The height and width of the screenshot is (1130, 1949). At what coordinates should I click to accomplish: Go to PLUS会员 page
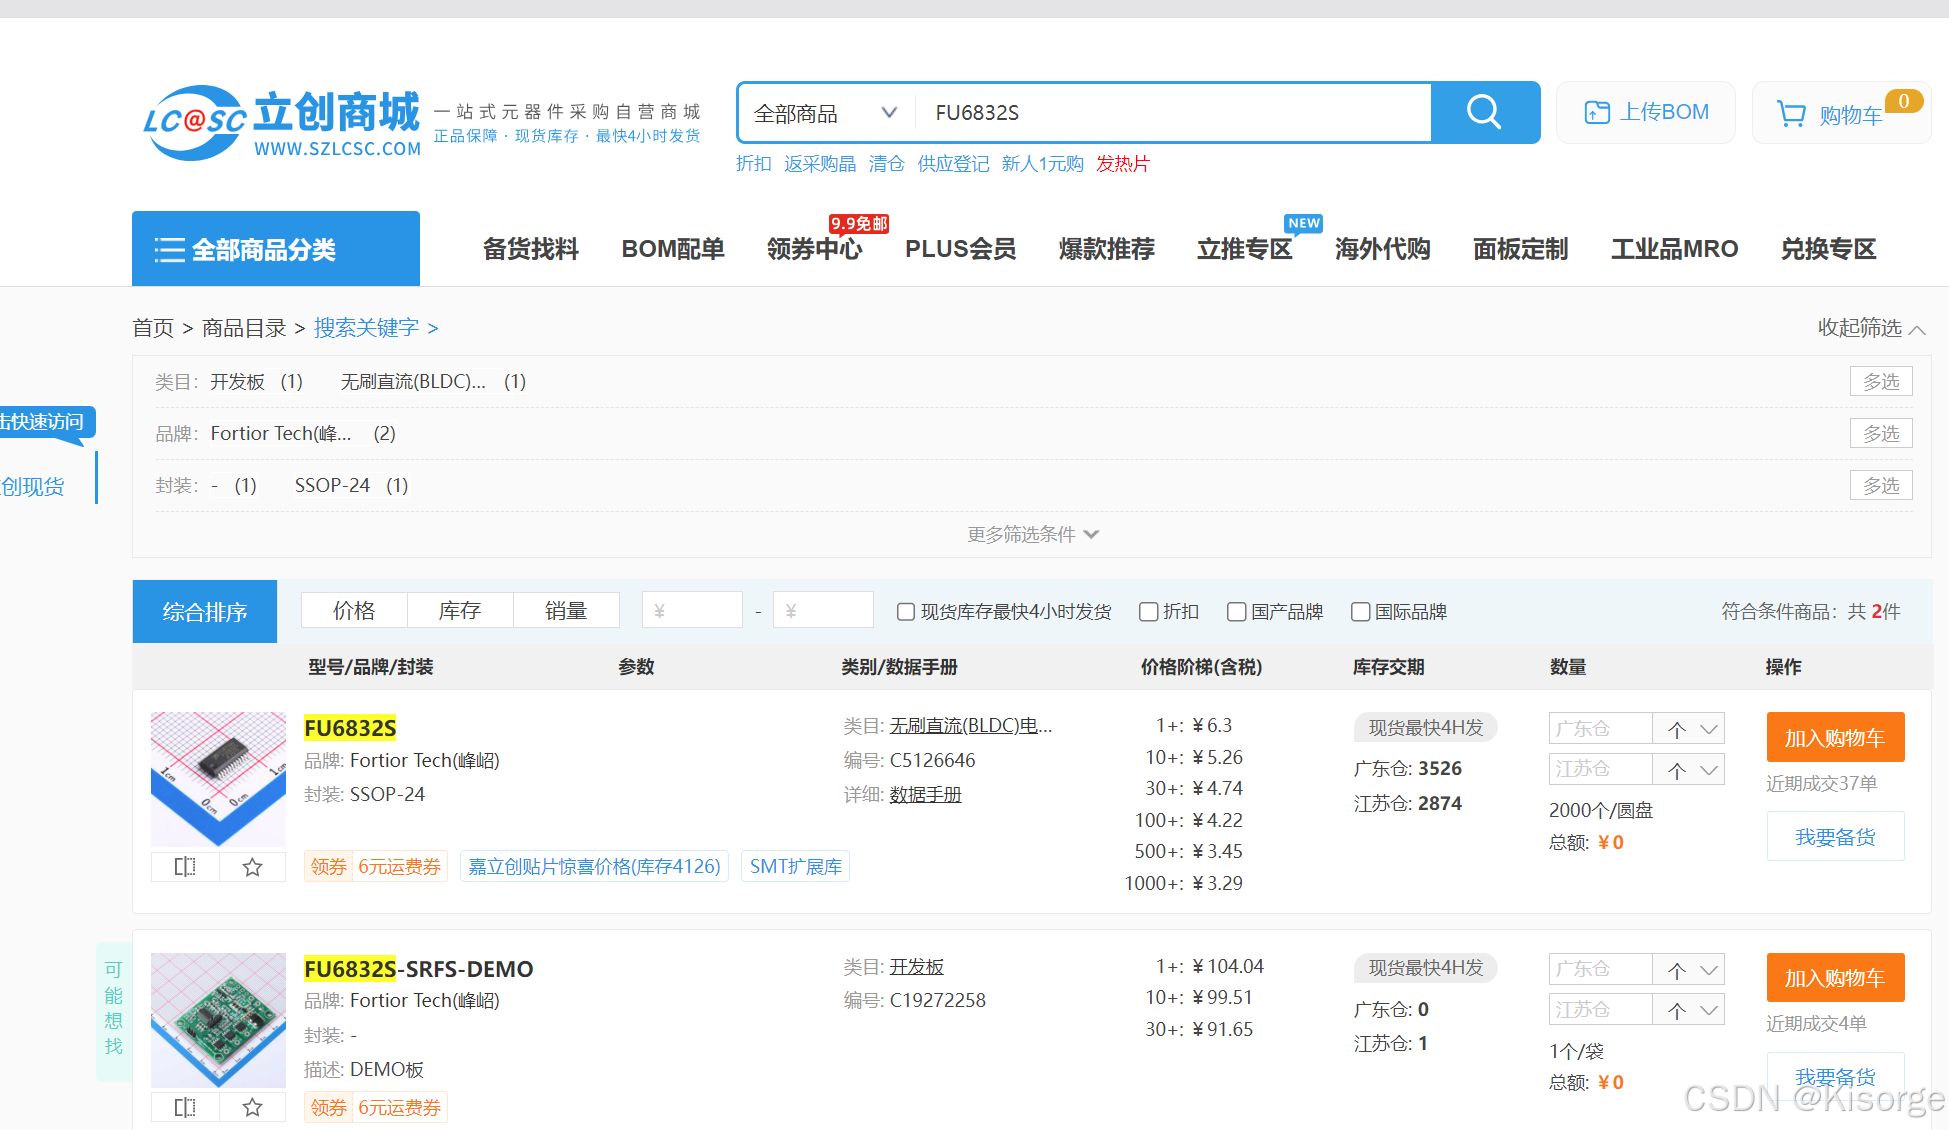click(x=961, y=249)
